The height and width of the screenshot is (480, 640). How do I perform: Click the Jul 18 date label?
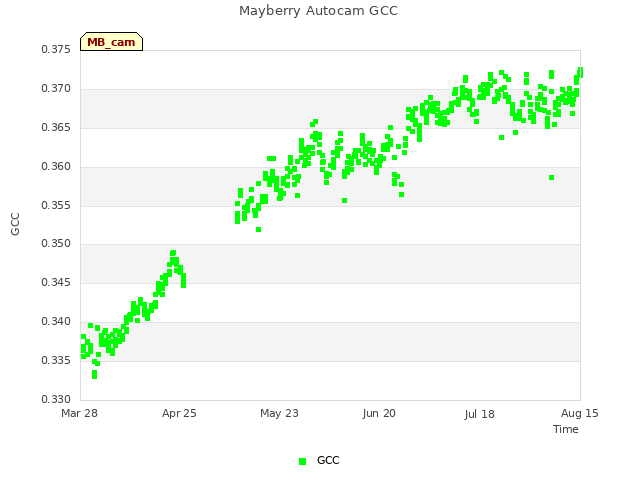click(479, 414)
